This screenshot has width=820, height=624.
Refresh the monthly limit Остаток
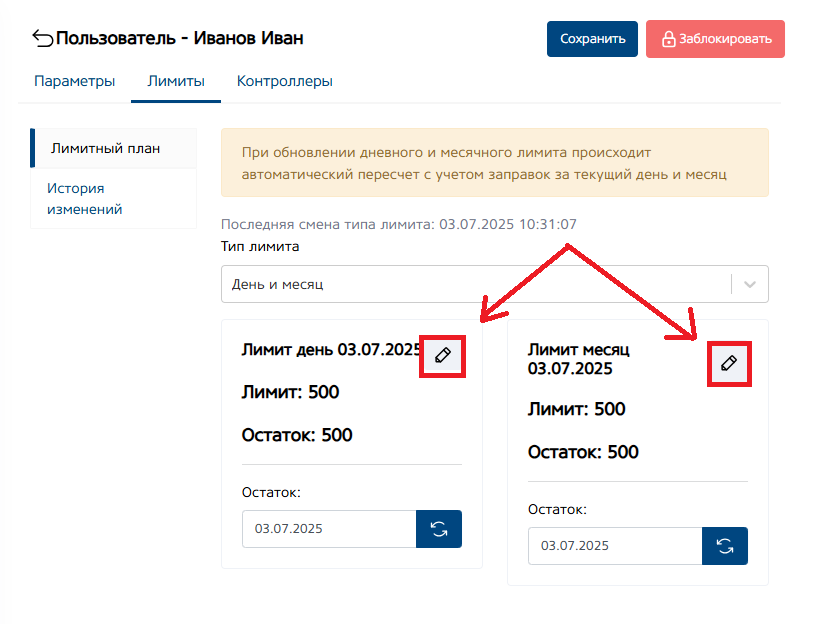tap(725, 546)
